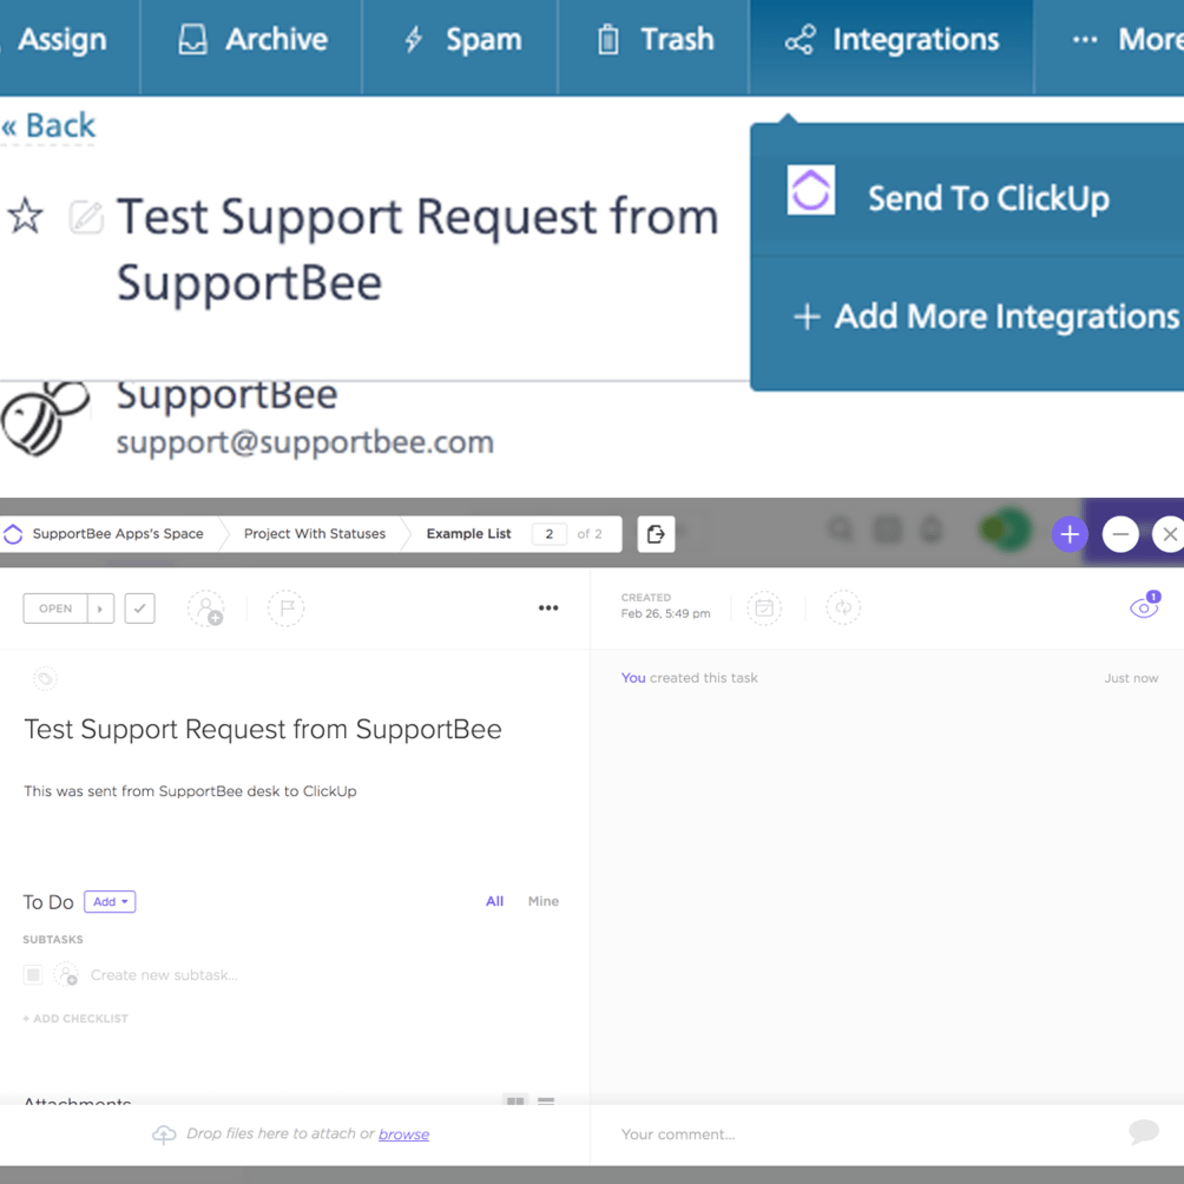
Task: Choose Send To ClickUp integration
Action: point(968,198)
